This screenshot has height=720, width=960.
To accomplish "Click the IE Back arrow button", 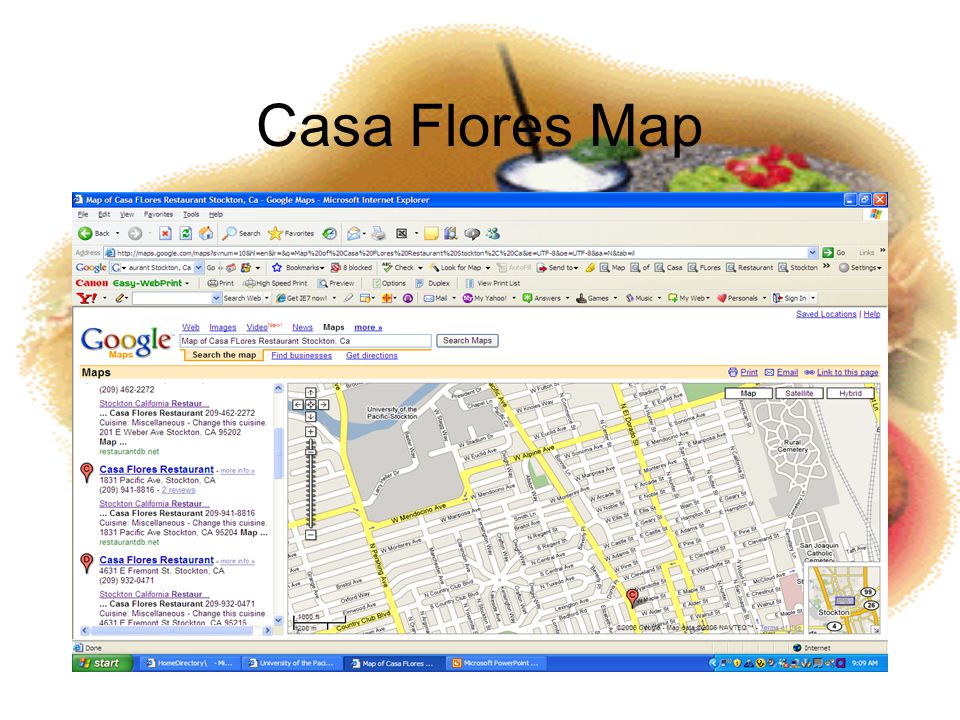I will [x=85, y=233].
